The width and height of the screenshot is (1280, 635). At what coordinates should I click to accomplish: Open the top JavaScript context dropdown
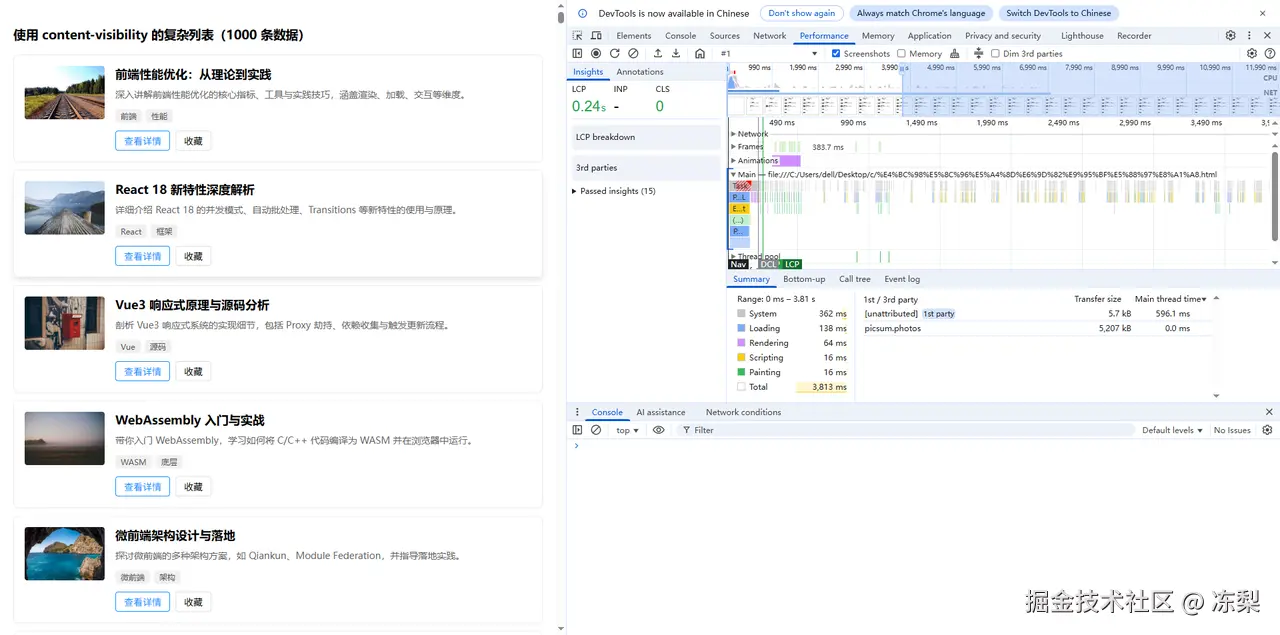(x=627, y=430)
